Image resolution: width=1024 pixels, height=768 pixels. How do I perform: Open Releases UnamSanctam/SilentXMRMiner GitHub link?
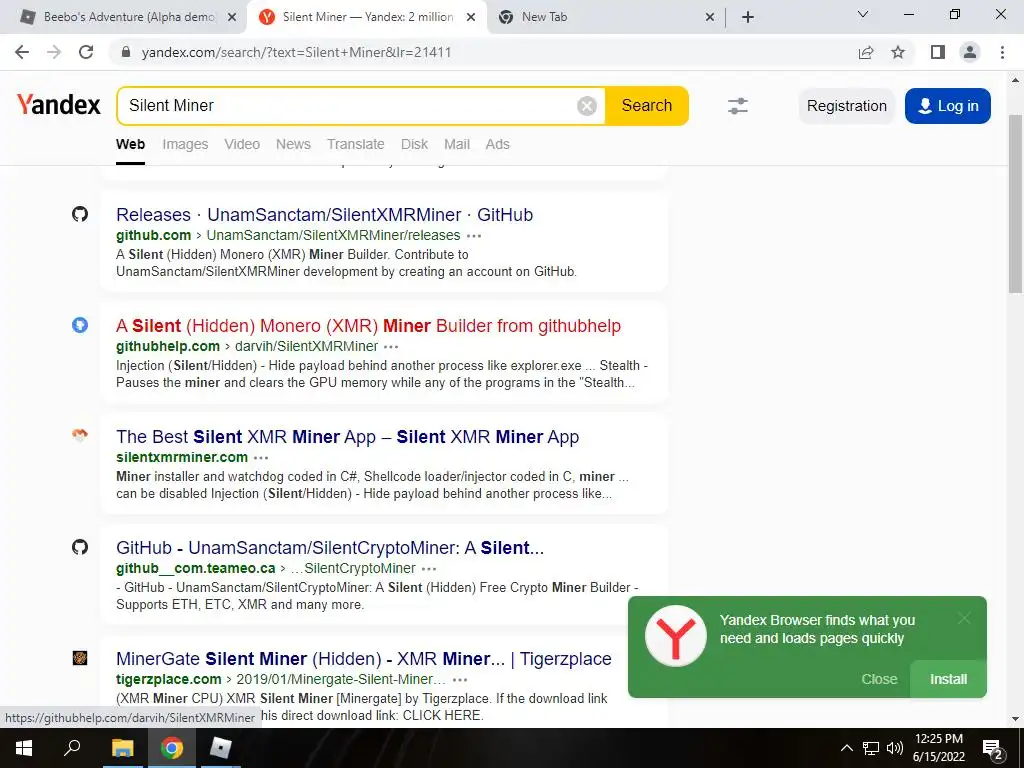click(325, 215)
